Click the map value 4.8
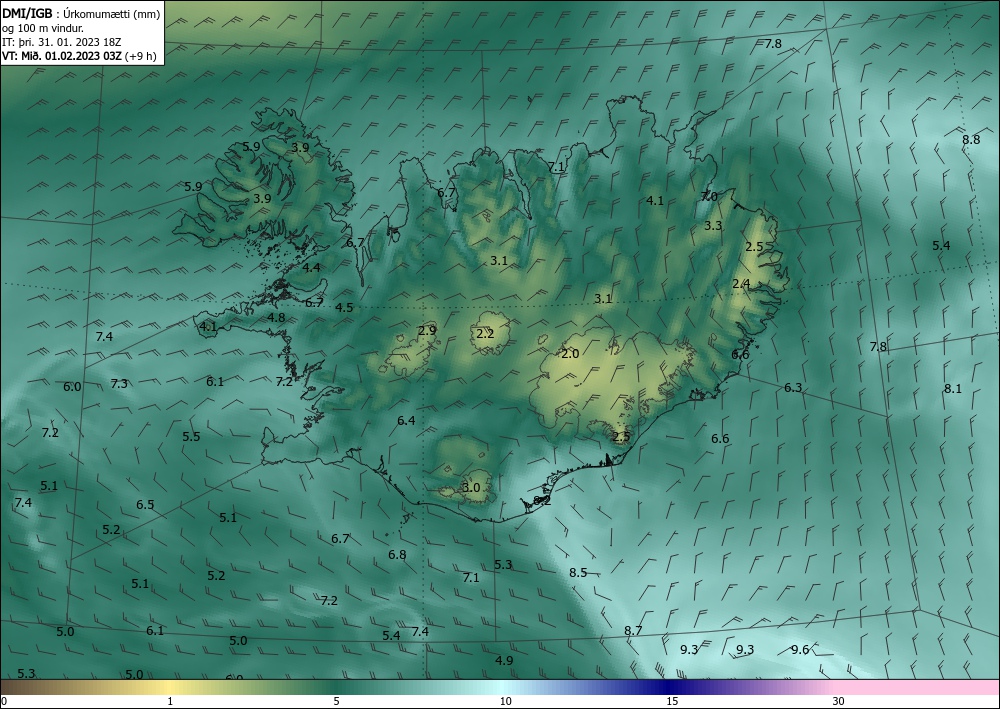The image size is (1000, 709). pyautogui.click(x=276, y=318)
